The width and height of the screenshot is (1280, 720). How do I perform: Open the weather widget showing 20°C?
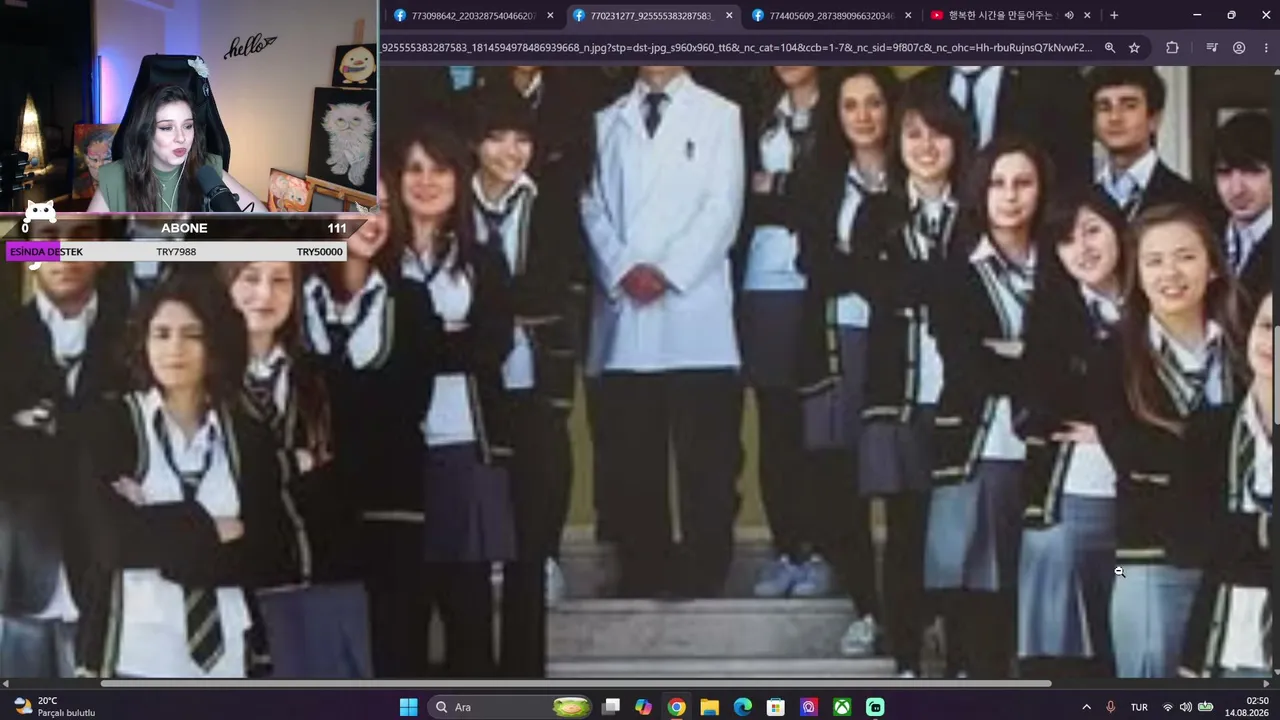click(54, 707)
